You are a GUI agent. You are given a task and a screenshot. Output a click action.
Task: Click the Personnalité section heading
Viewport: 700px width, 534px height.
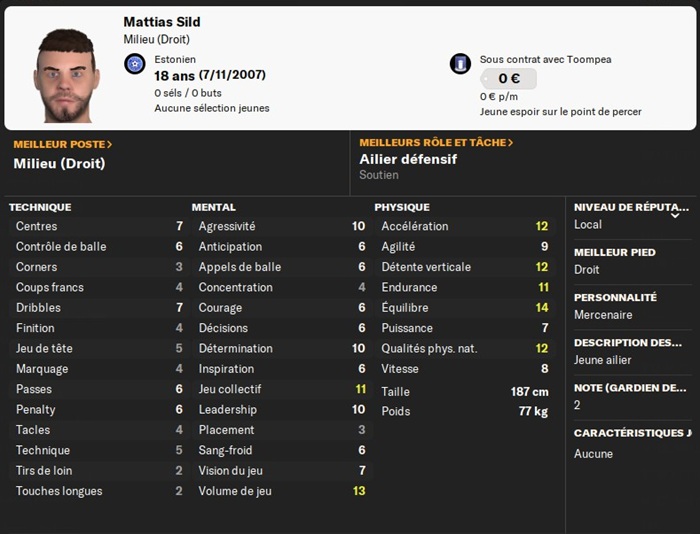(615, 297)
